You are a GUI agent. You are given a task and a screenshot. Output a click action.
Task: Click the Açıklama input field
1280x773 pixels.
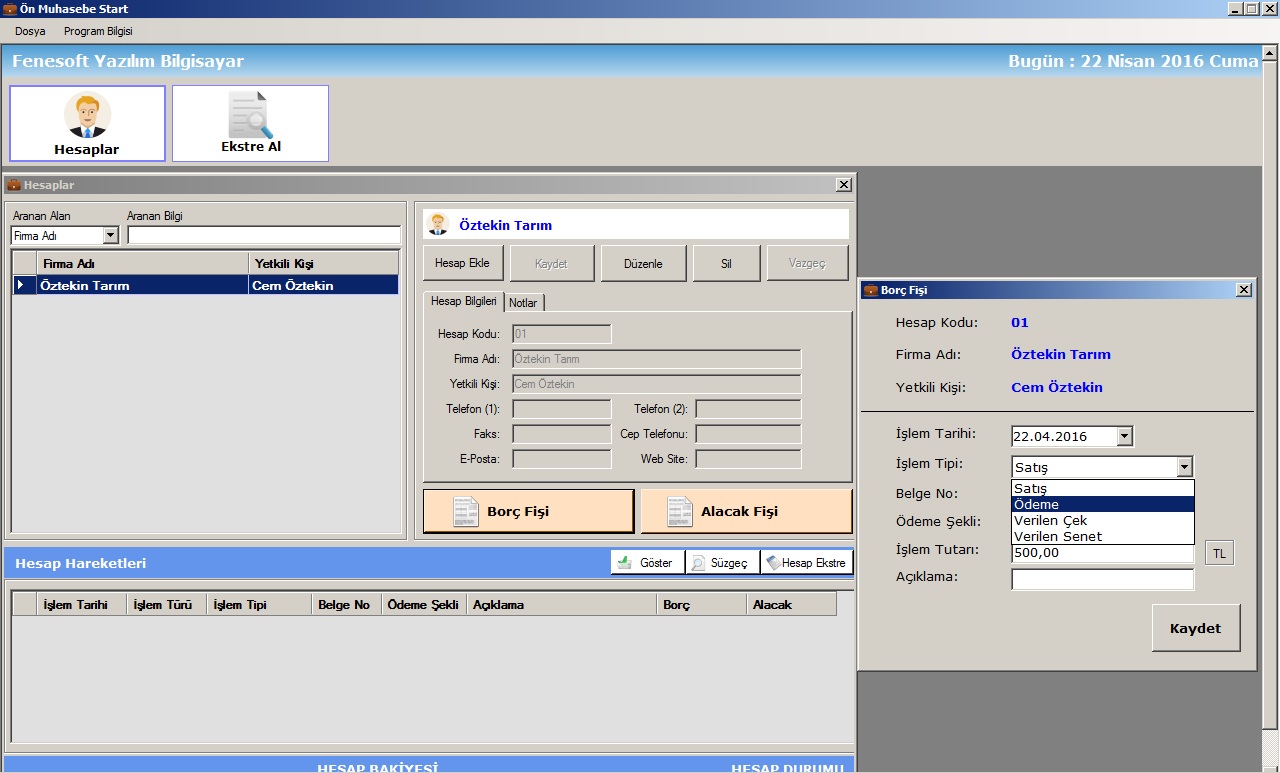pos(1102,580)
